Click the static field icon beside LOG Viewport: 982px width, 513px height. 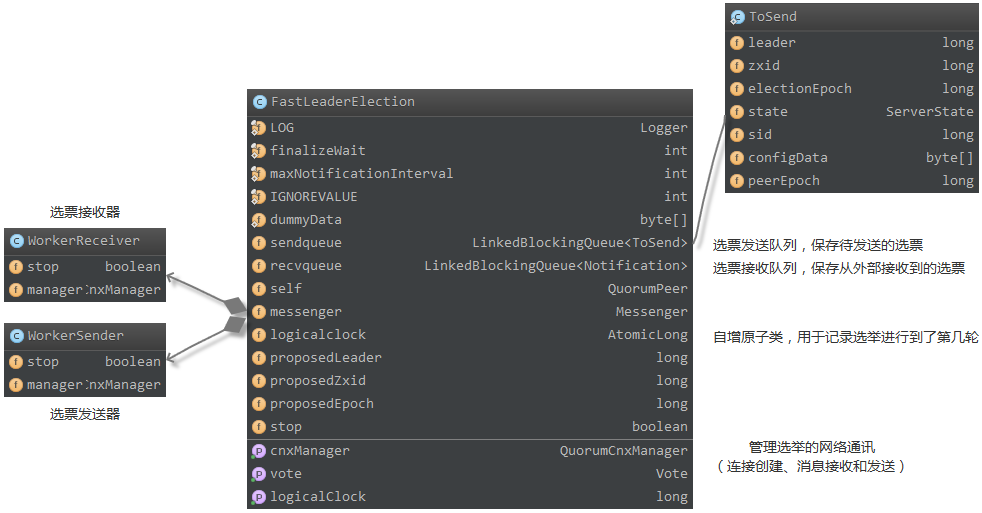pos(257,128)
